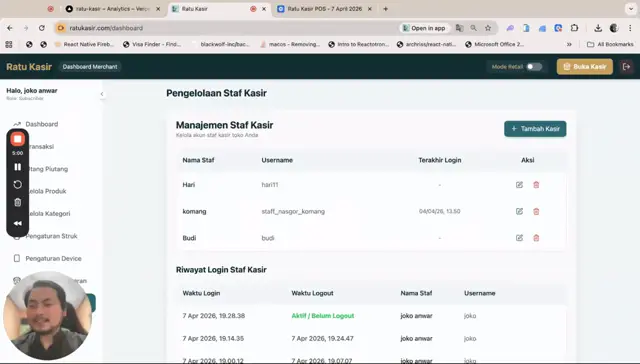640x364 pixels.
Task: Delete staff row komang
Action: pyautogui.click(x=536, y=211)
